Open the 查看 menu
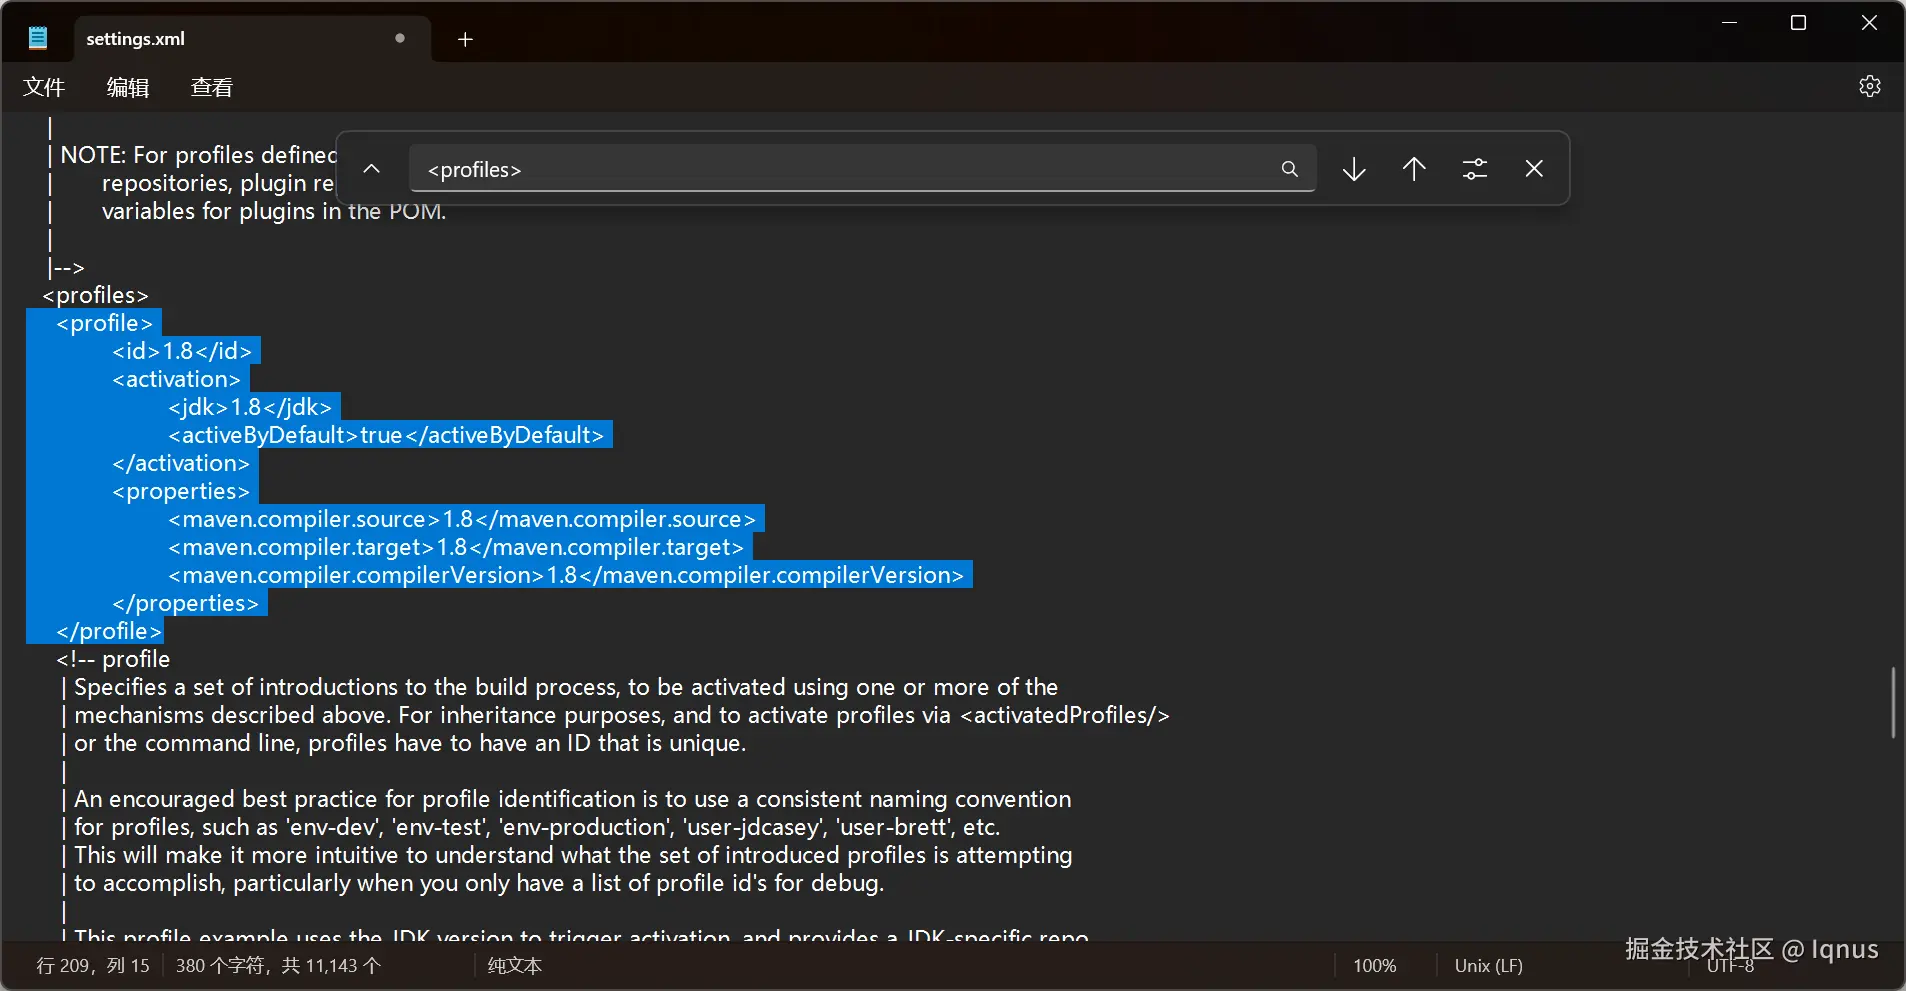1906x991 pixels. pos(212,88)
